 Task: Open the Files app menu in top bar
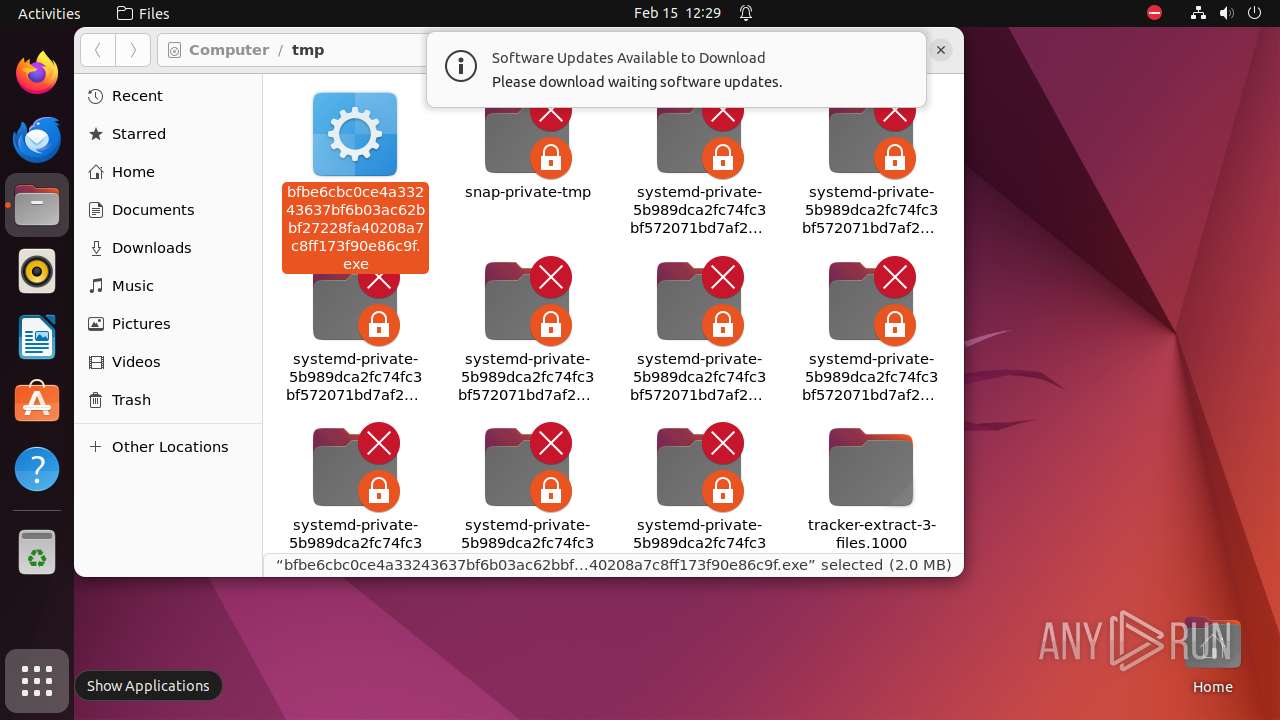(143, 13)
